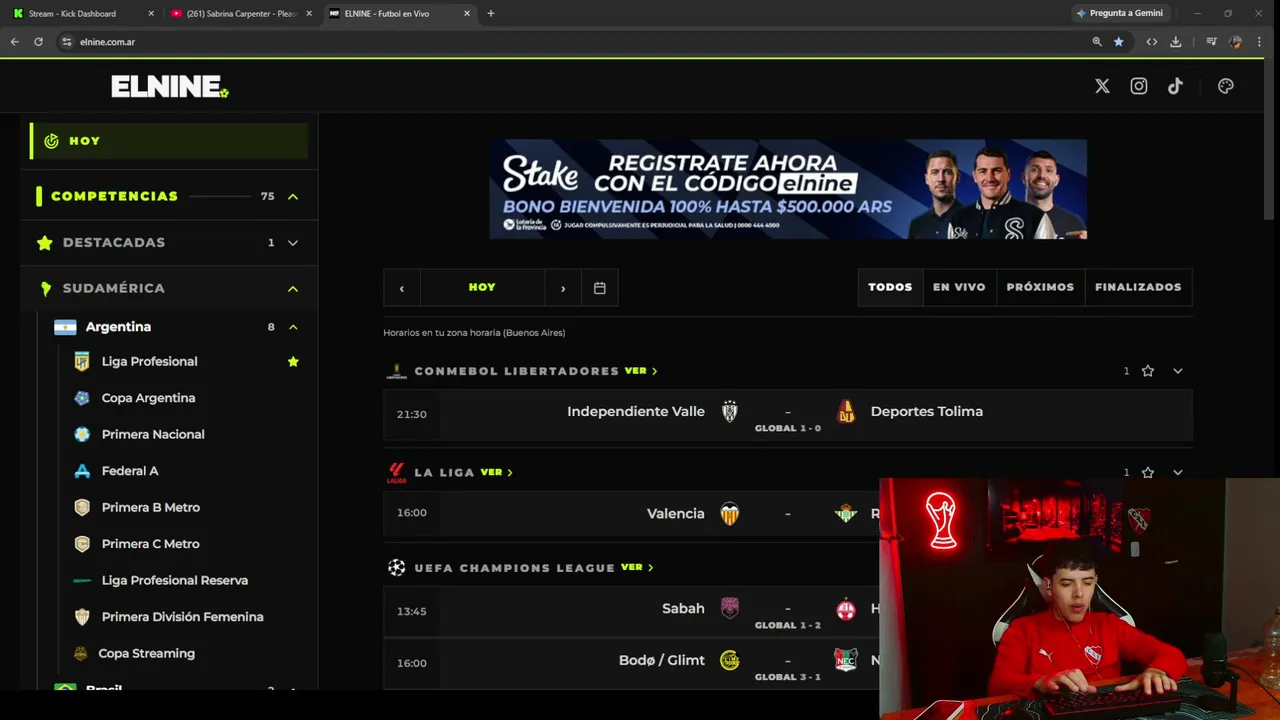Click the La Liga logo icon

click(397, 473)
